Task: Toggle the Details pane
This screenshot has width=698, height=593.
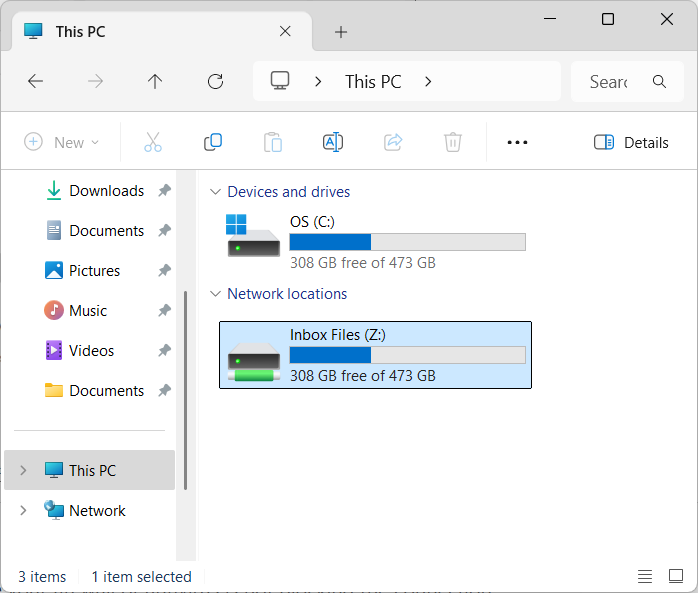Action: pyautogui.click(x=631, y=142)
